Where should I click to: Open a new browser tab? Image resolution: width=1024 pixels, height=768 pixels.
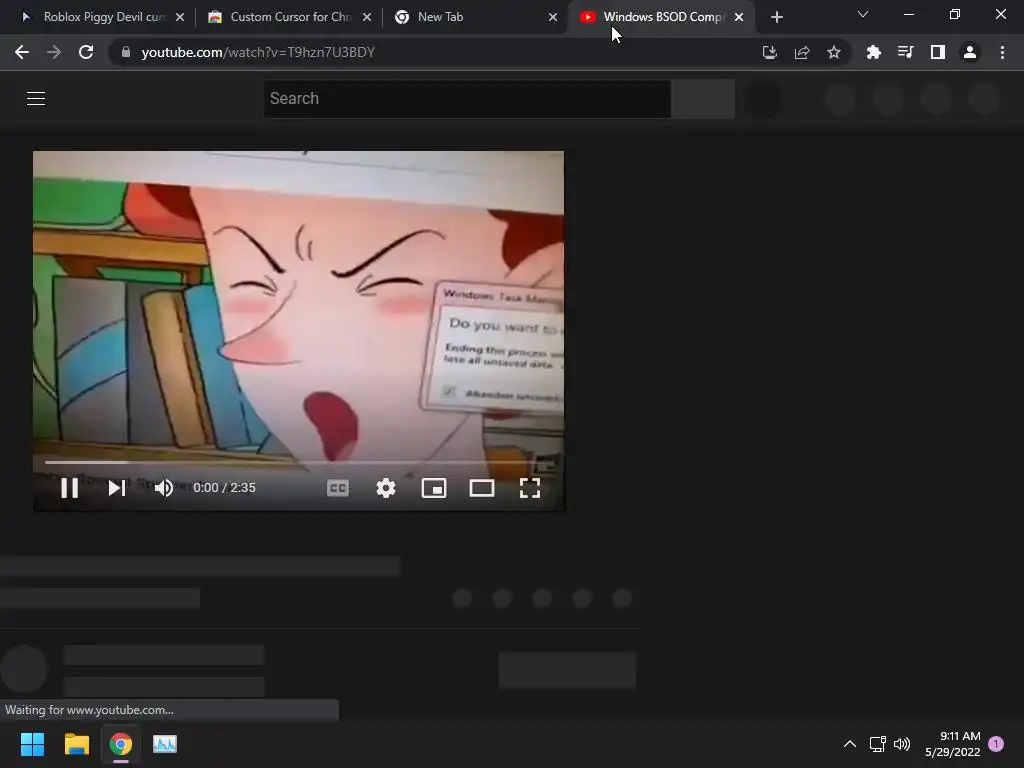coord(776,17)
